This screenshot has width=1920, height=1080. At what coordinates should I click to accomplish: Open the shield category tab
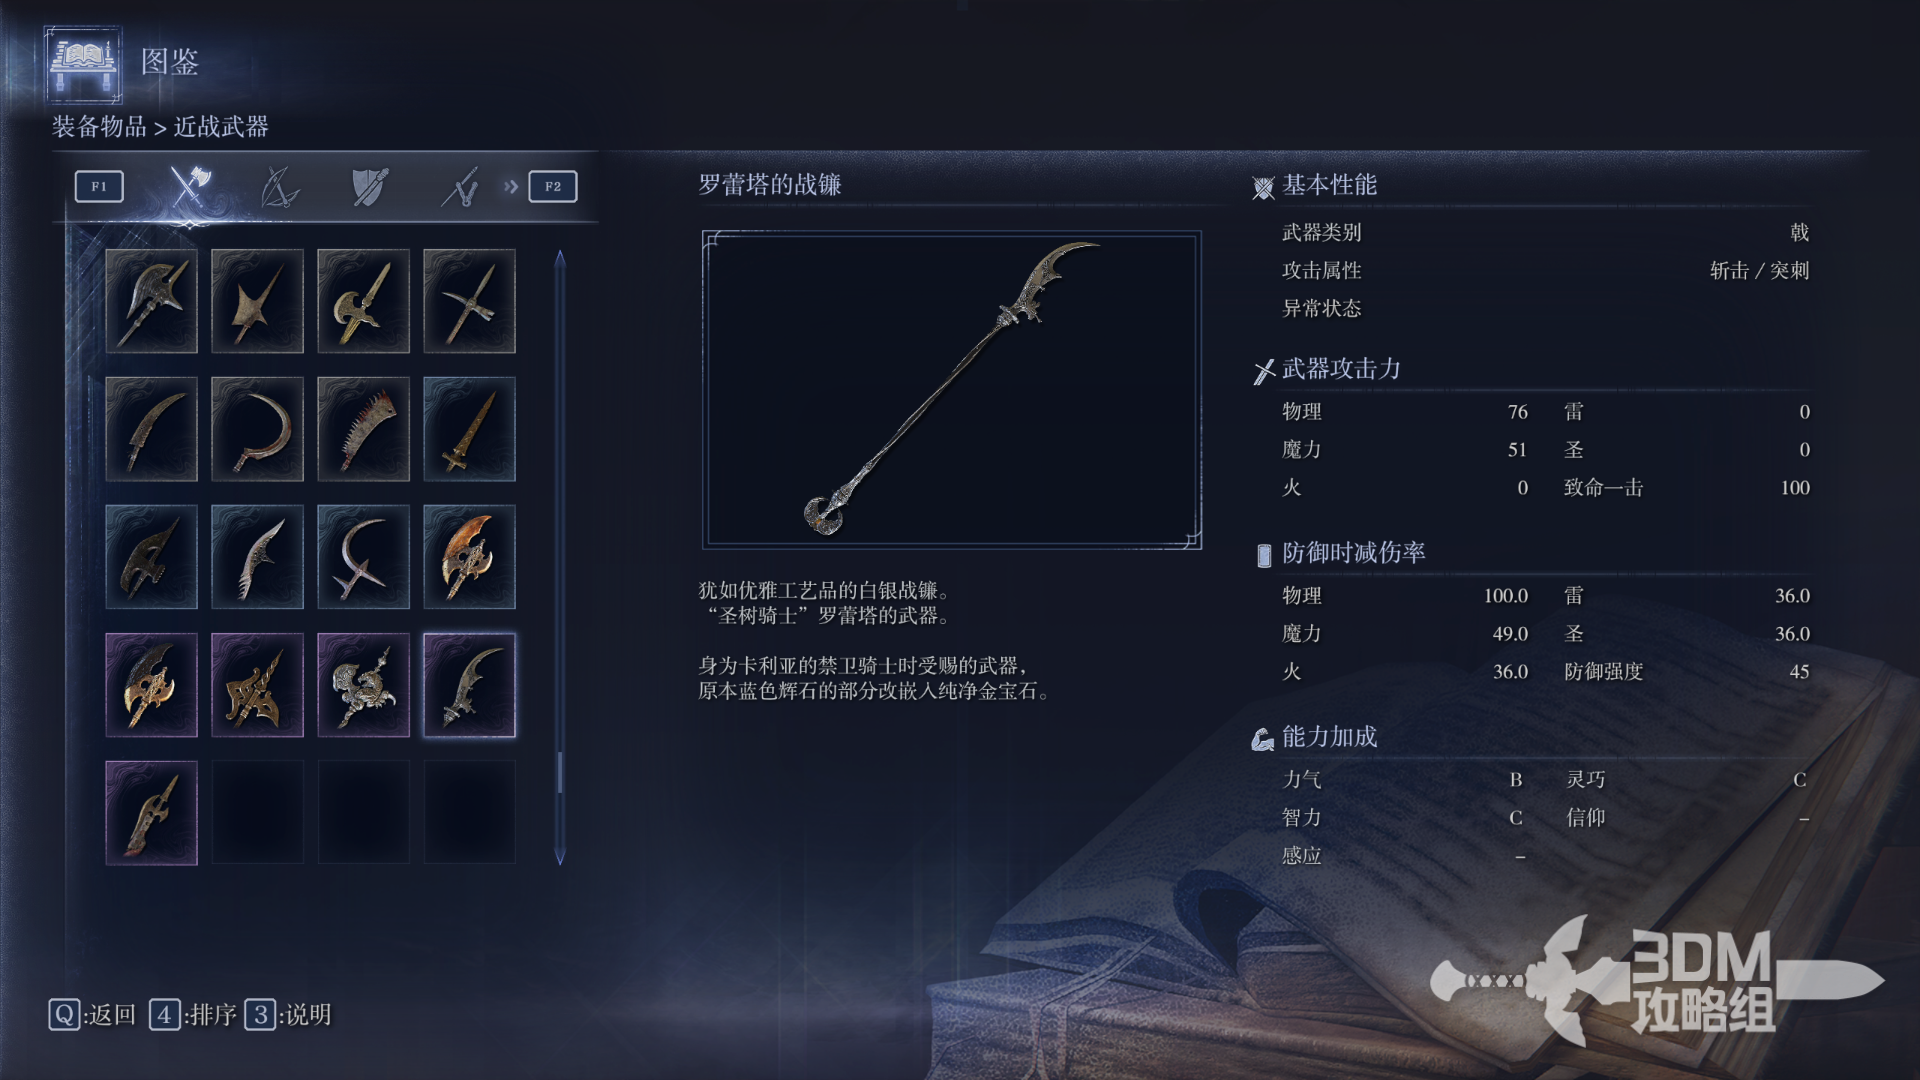369,186
